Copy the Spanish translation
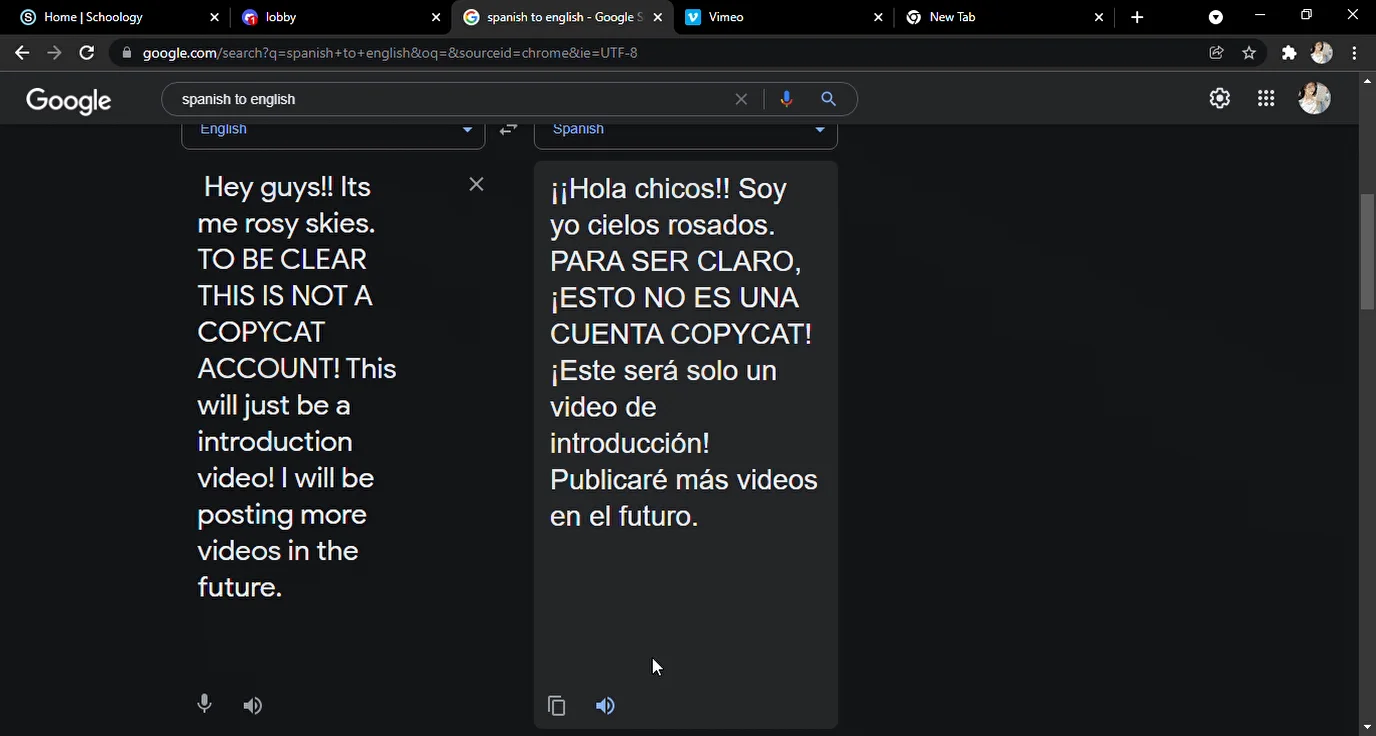The height and width of the screenshot is (736, 1376). coord(557,706)
